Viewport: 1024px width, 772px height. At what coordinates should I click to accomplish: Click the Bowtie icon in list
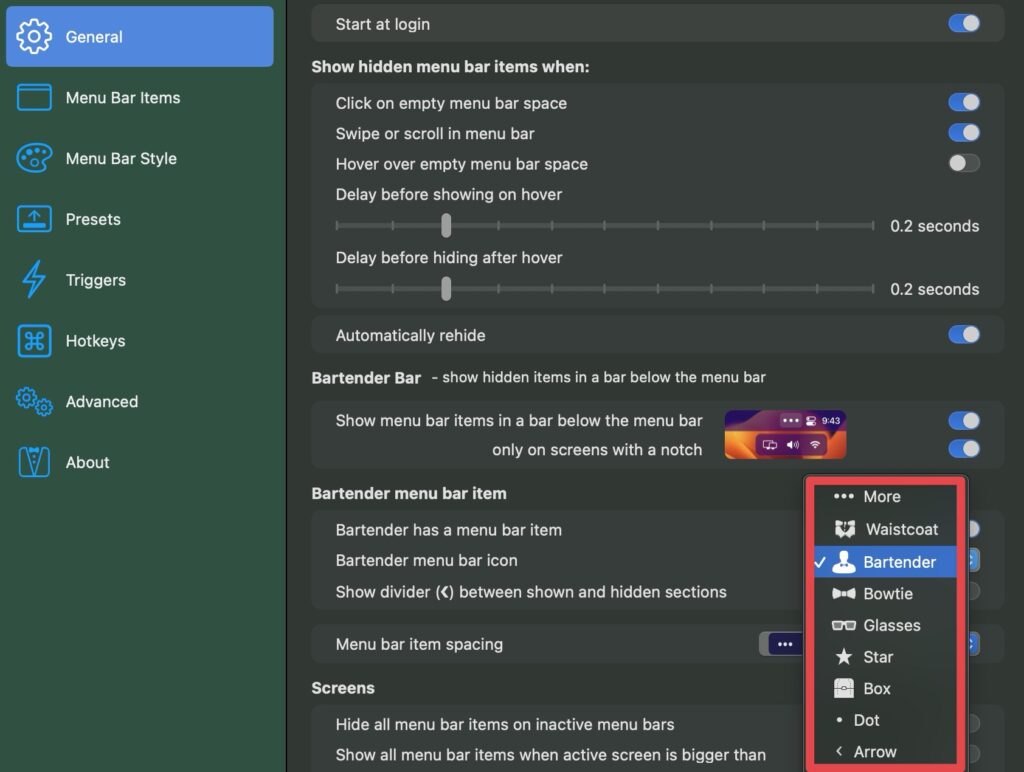point(844,594)
